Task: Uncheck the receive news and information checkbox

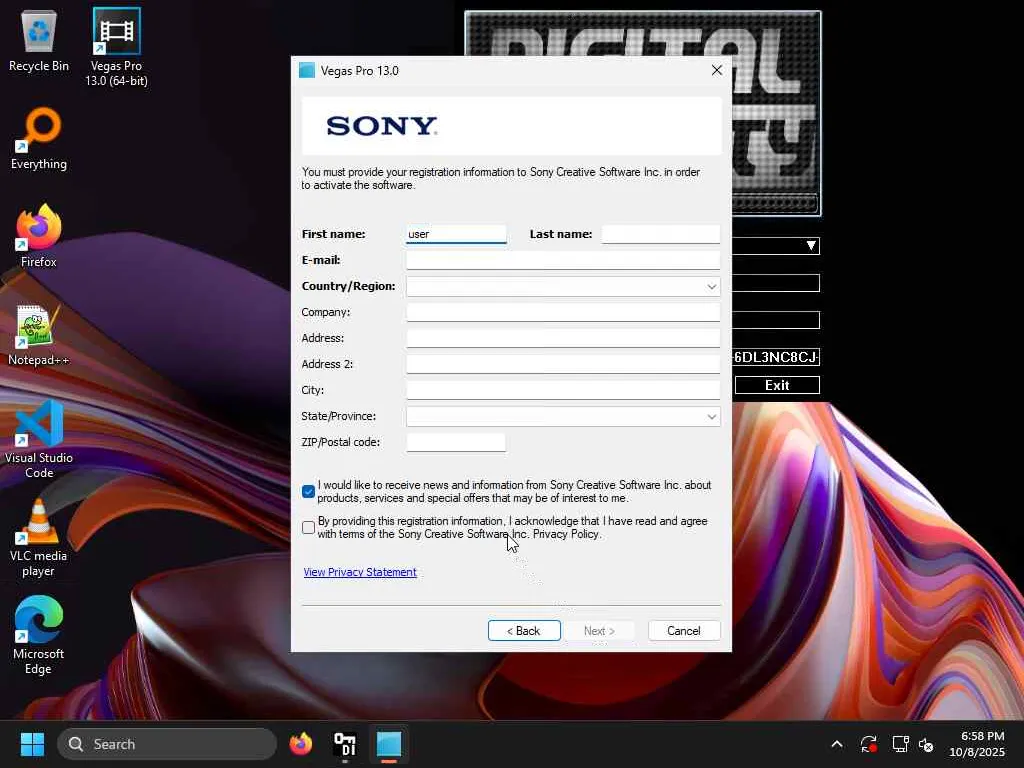Action: click(x=309, y=491)
